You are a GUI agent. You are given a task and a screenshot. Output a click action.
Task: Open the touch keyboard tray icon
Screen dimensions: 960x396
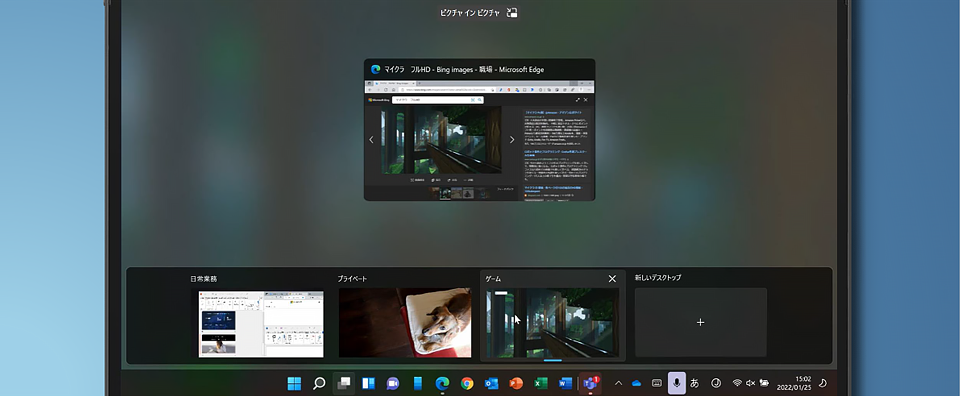point(656,384)
